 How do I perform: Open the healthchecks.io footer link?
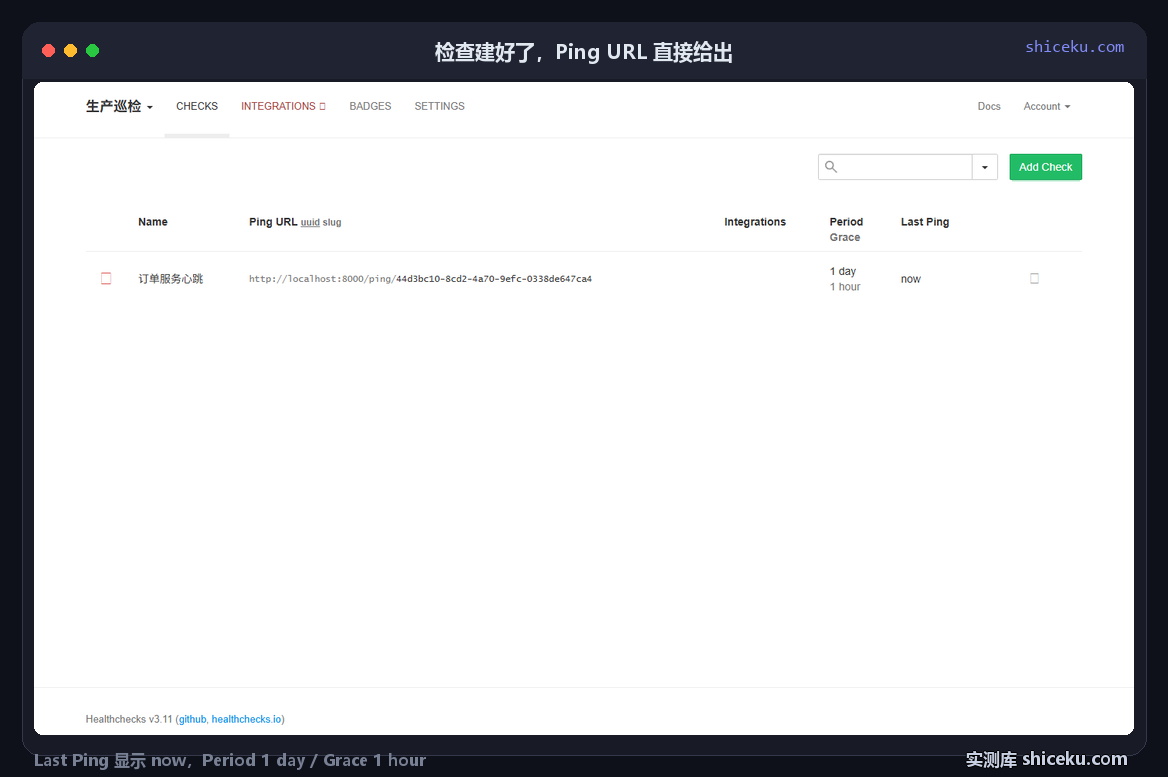click(x=247, y=720)
